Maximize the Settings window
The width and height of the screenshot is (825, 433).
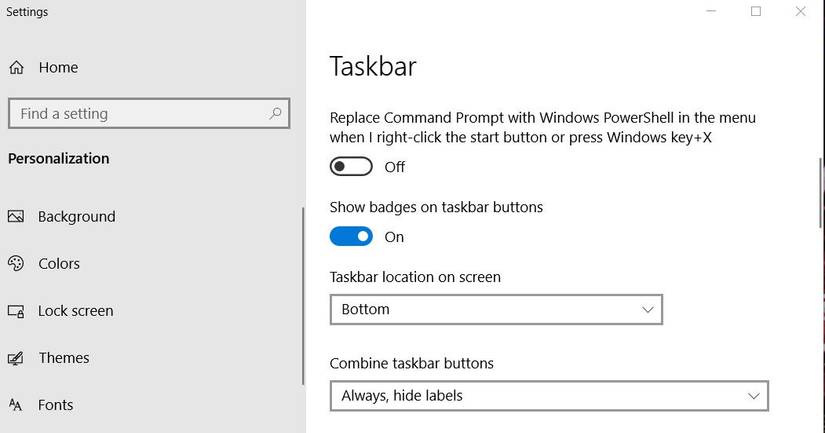756,11
